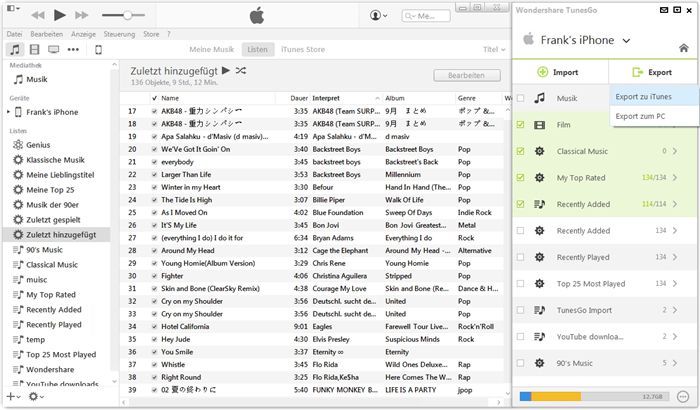Open the iTunes account menu icon
The width and height of the screenshot is (700, 410).
coord(378,16)
